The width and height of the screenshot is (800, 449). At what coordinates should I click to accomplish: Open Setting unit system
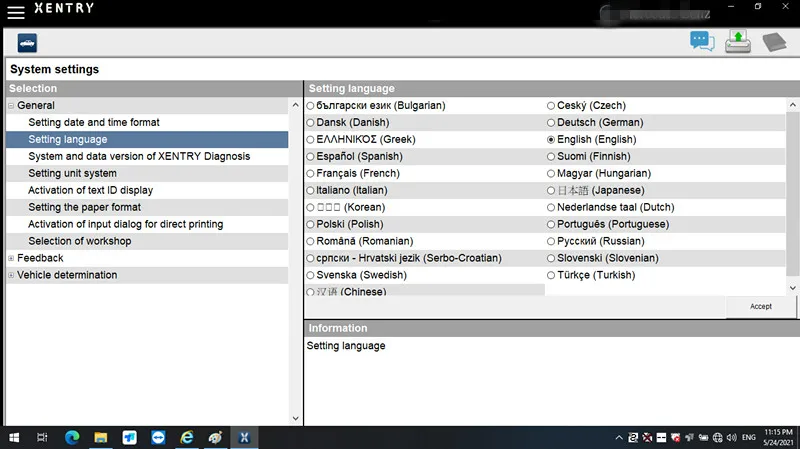coord(72,173)
